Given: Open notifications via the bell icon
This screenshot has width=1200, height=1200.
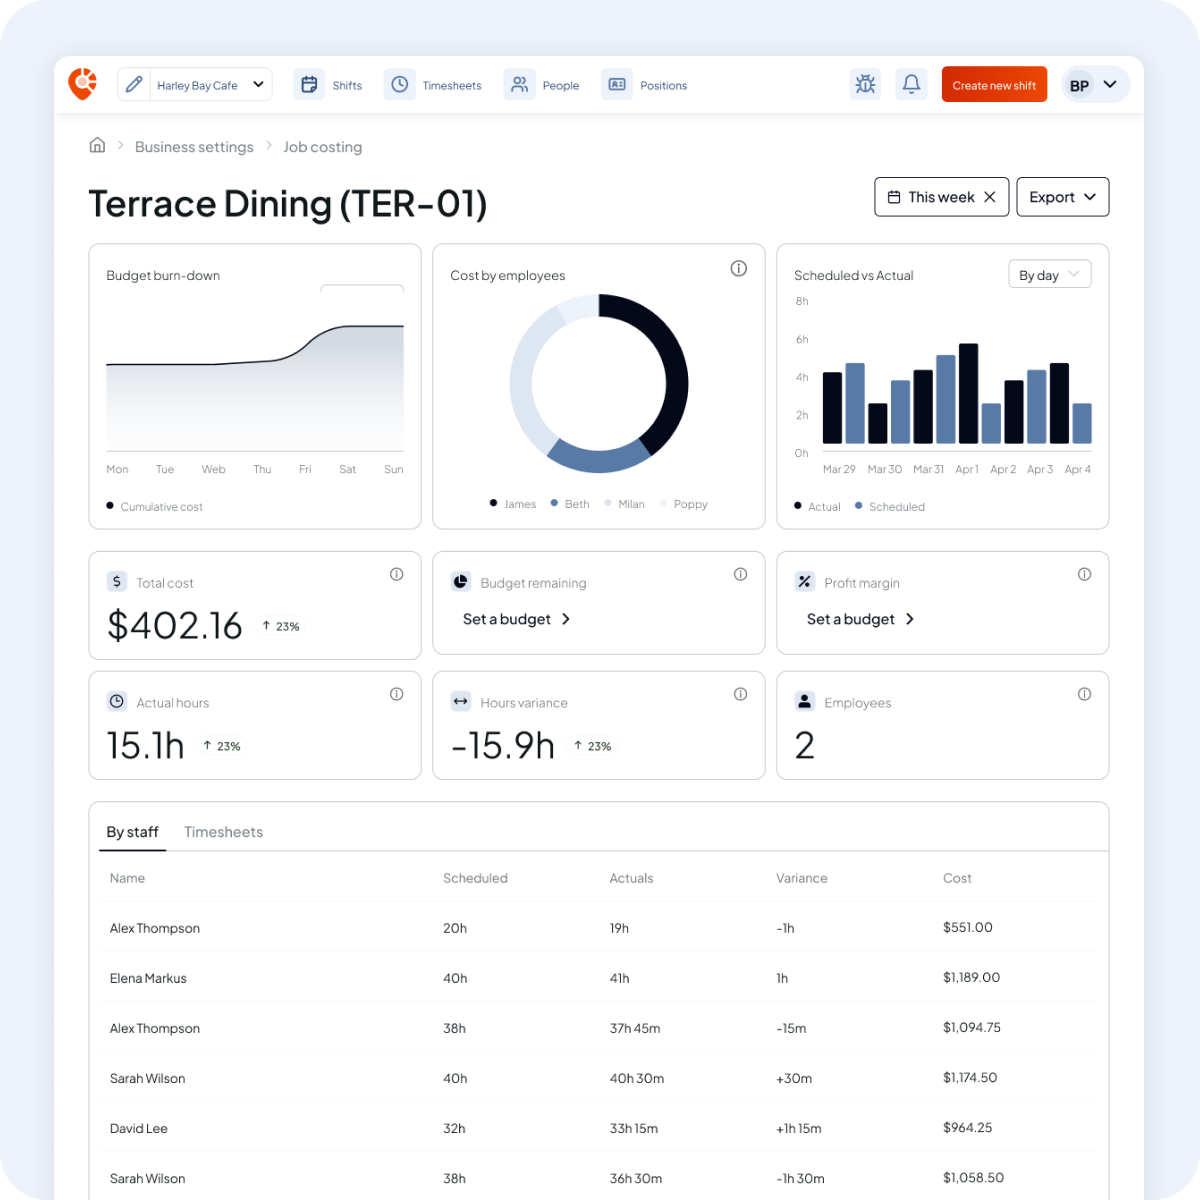Looking at the screenshot, I should pyautogui.click(x=911, y=84).
